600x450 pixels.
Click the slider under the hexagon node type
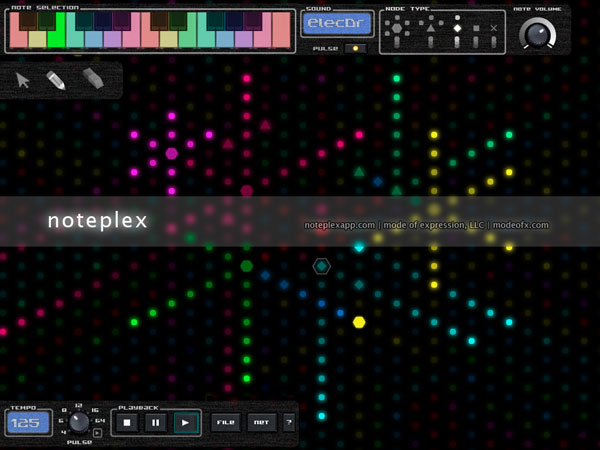pyautogui.click(x=397, y=42)
